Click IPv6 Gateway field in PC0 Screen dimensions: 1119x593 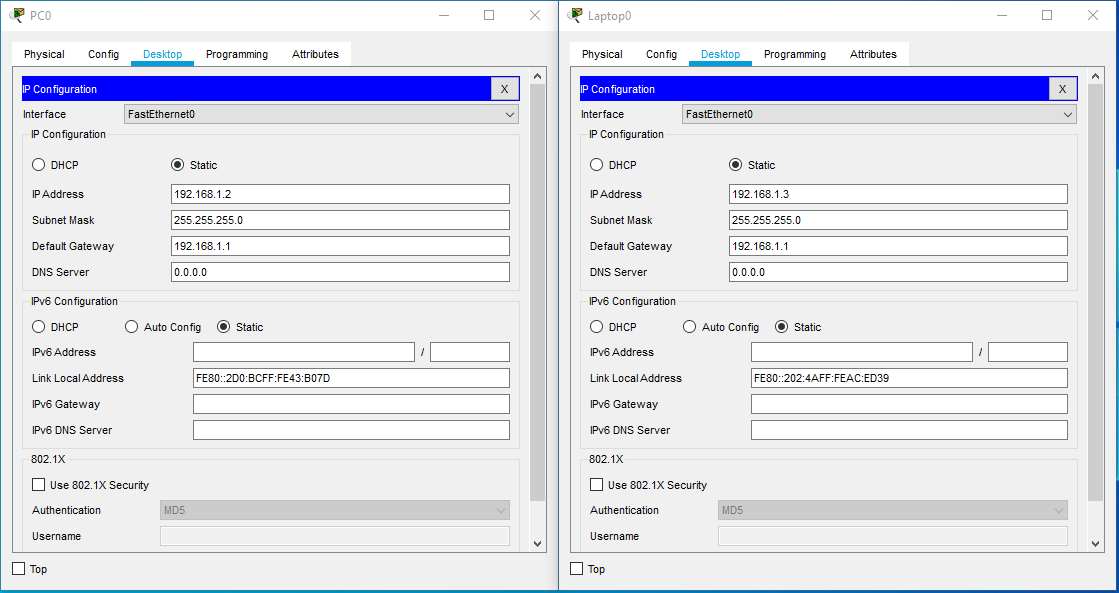[x=351, y=404]
